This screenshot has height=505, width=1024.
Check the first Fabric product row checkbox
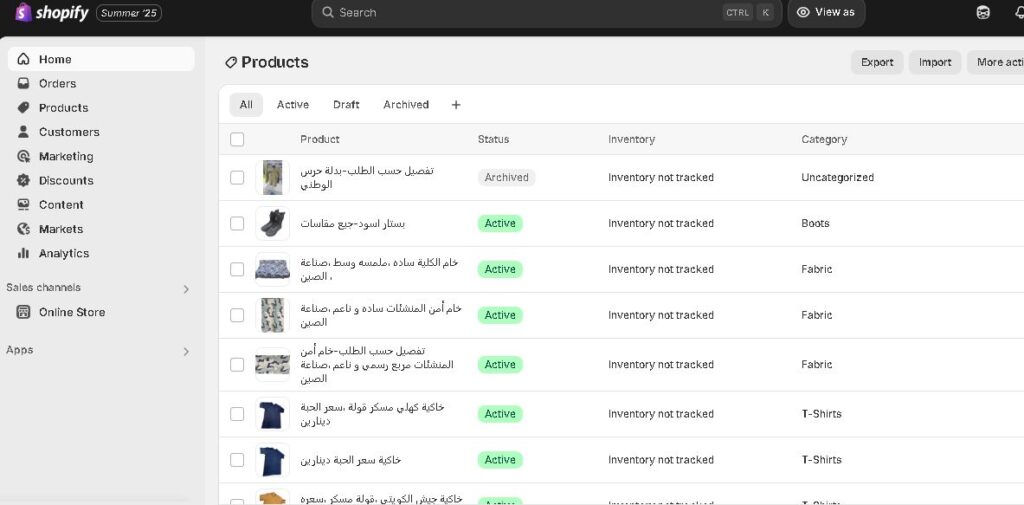237,269
